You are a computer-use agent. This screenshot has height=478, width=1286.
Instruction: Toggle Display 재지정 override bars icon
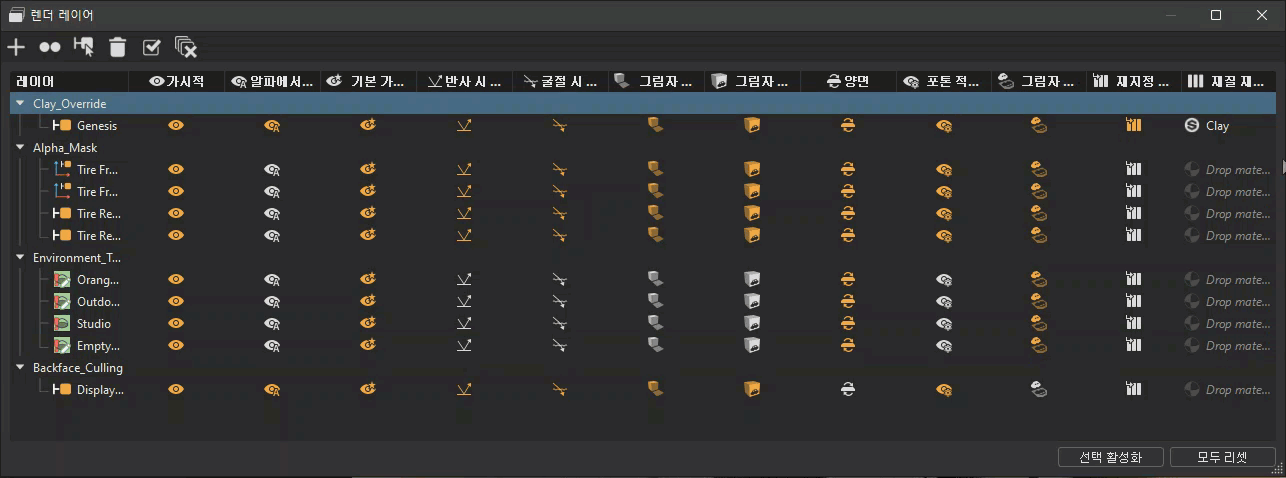pos(1133,390)
